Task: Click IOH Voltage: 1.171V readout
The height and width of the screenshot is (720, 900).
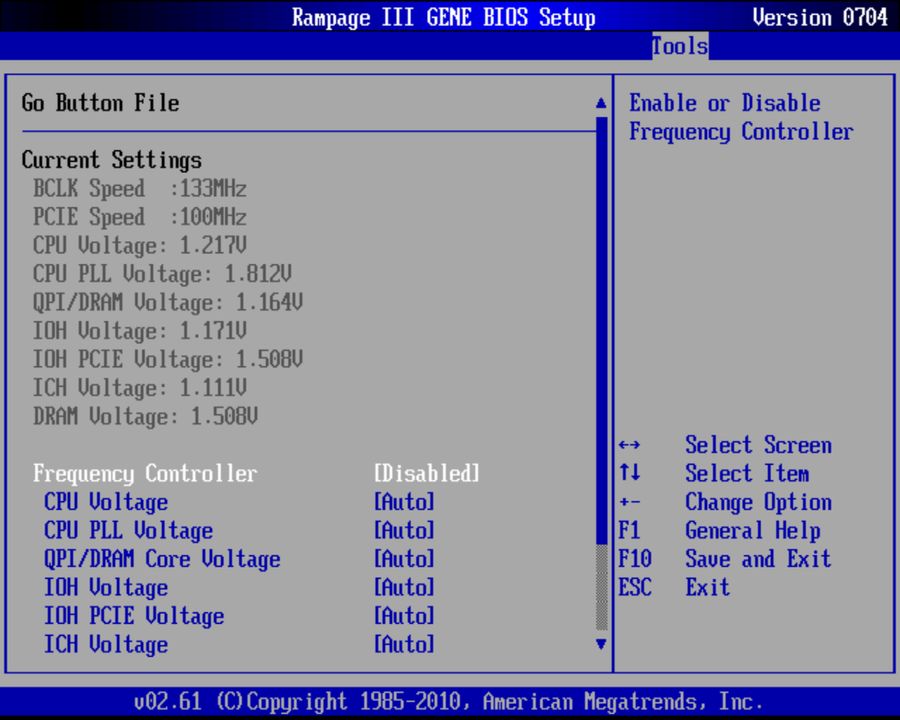Action: coord(140,331)
